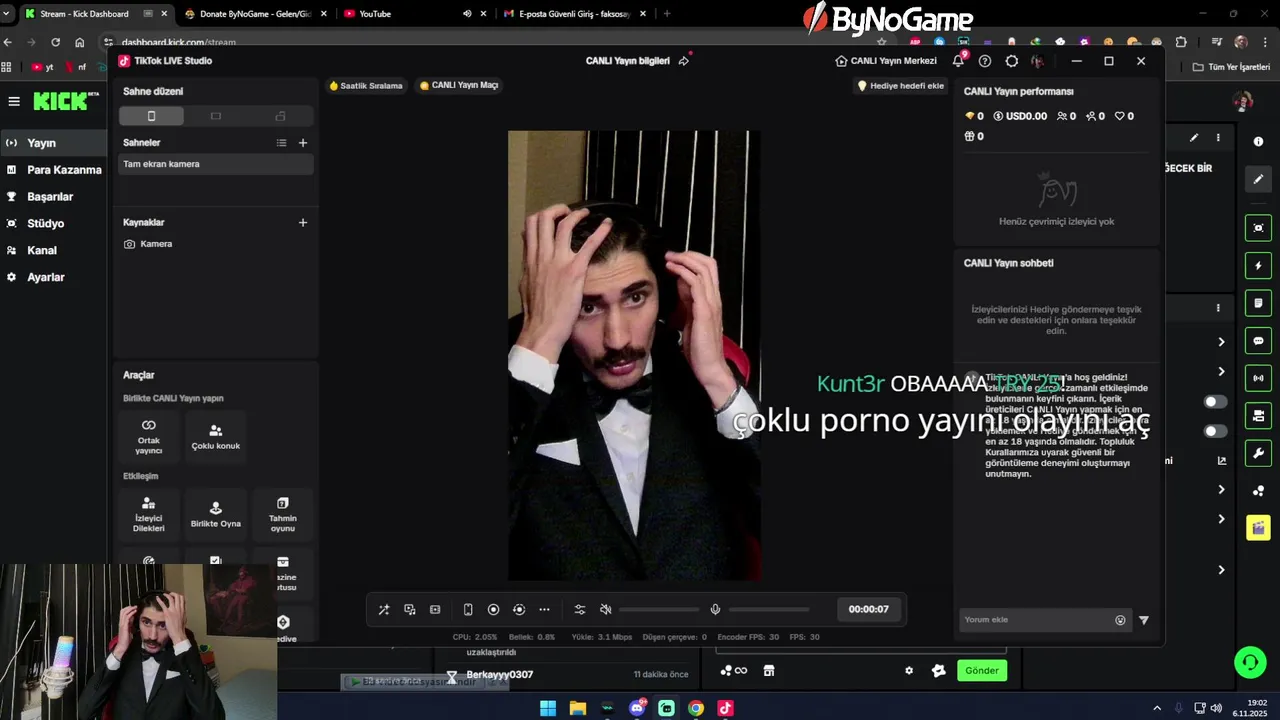This screenshot has width=1280, height=720.
Task: Click the Kick dashboard pencil edit icon
Action: tap(1258, 179)
